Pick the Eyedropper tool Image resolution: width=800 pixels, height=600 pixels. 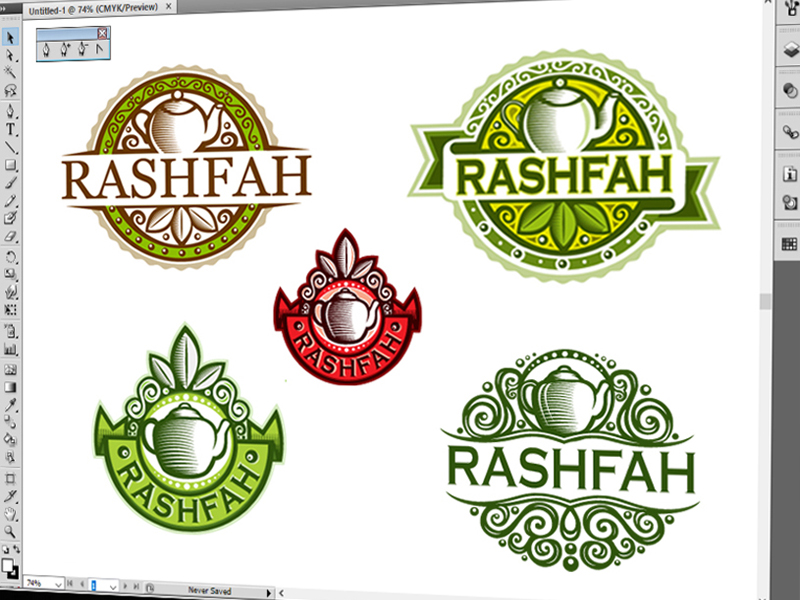10,405
